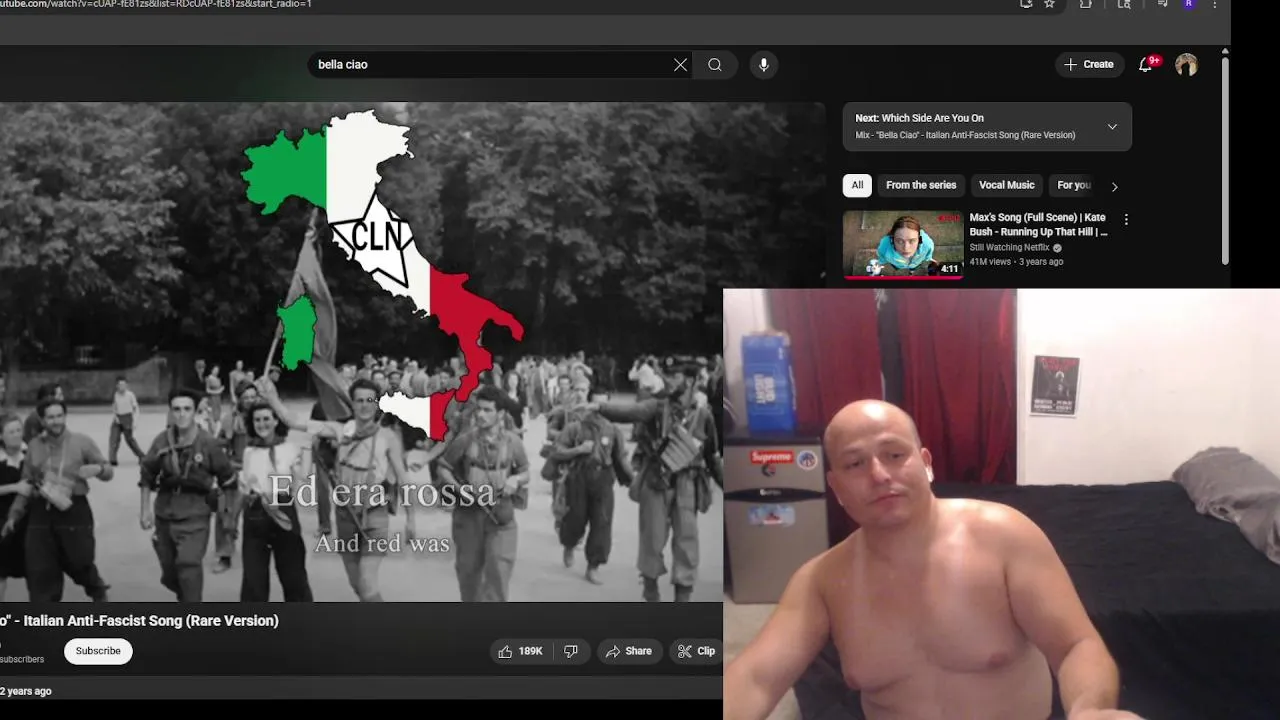Open 'Still Watching Netflix' channel
Image resolution: width=1280 pixels, height=720 pixels.
[x=1009, y=248]
